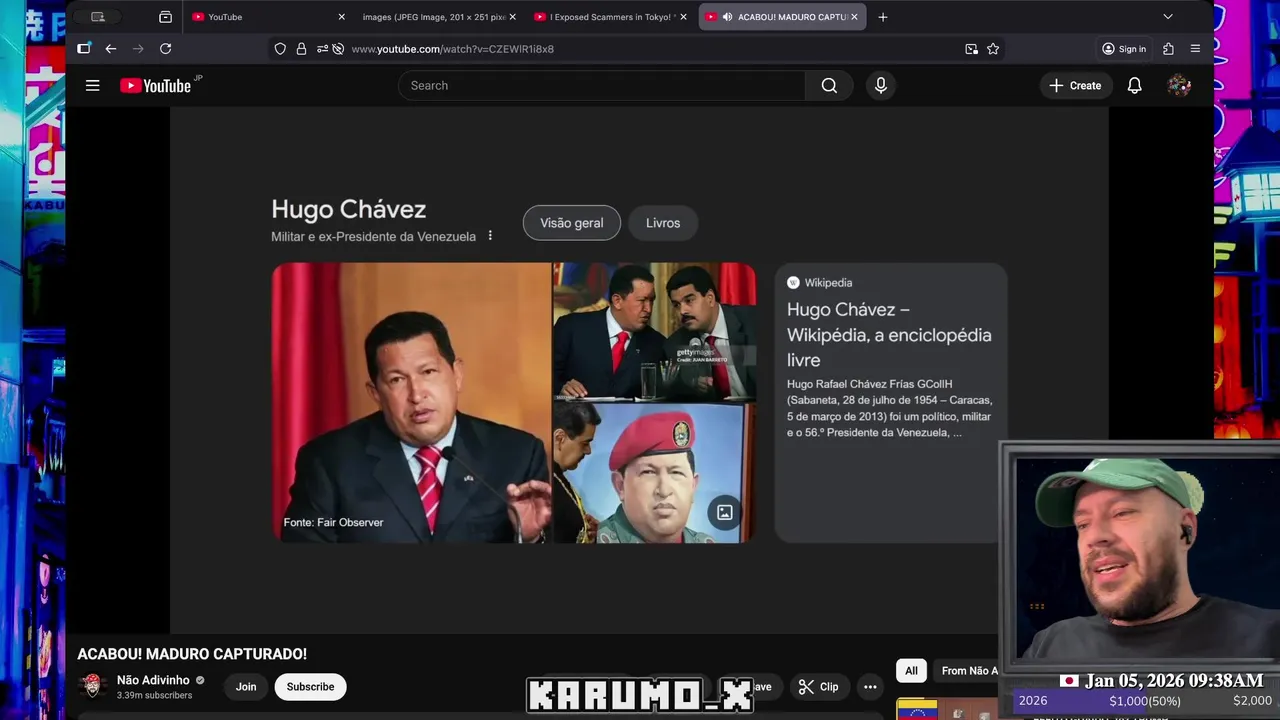Click the Fonte: Fair Observer caption
The image size is (1280, 720).
pyautogui.click(x=333, y=522)
